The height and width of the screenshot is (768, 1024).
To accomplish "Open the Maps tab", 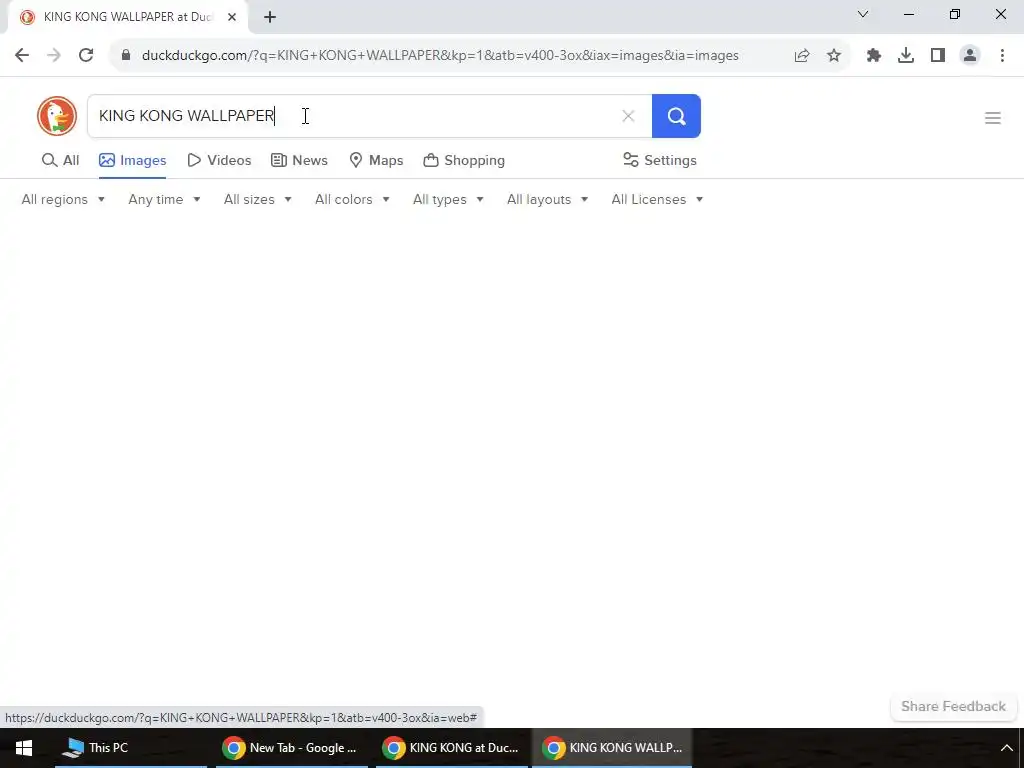I will (376, 160).
